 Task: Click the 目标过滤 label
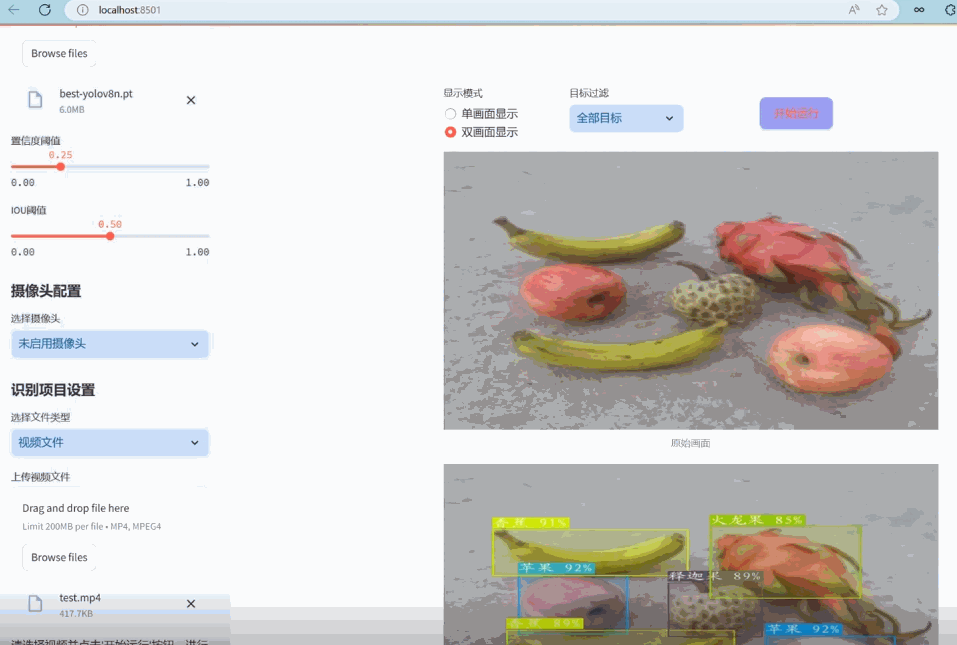(589, 93)
